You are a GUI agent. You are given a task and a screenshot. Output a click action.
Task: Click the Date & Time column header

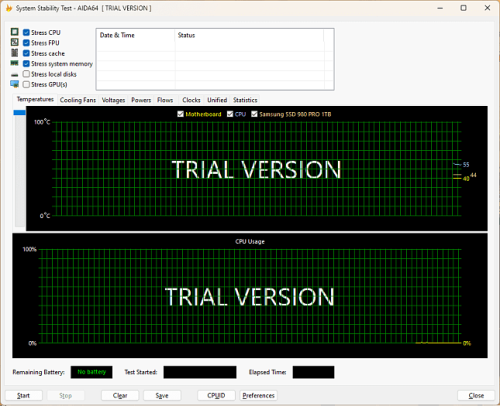117,35
